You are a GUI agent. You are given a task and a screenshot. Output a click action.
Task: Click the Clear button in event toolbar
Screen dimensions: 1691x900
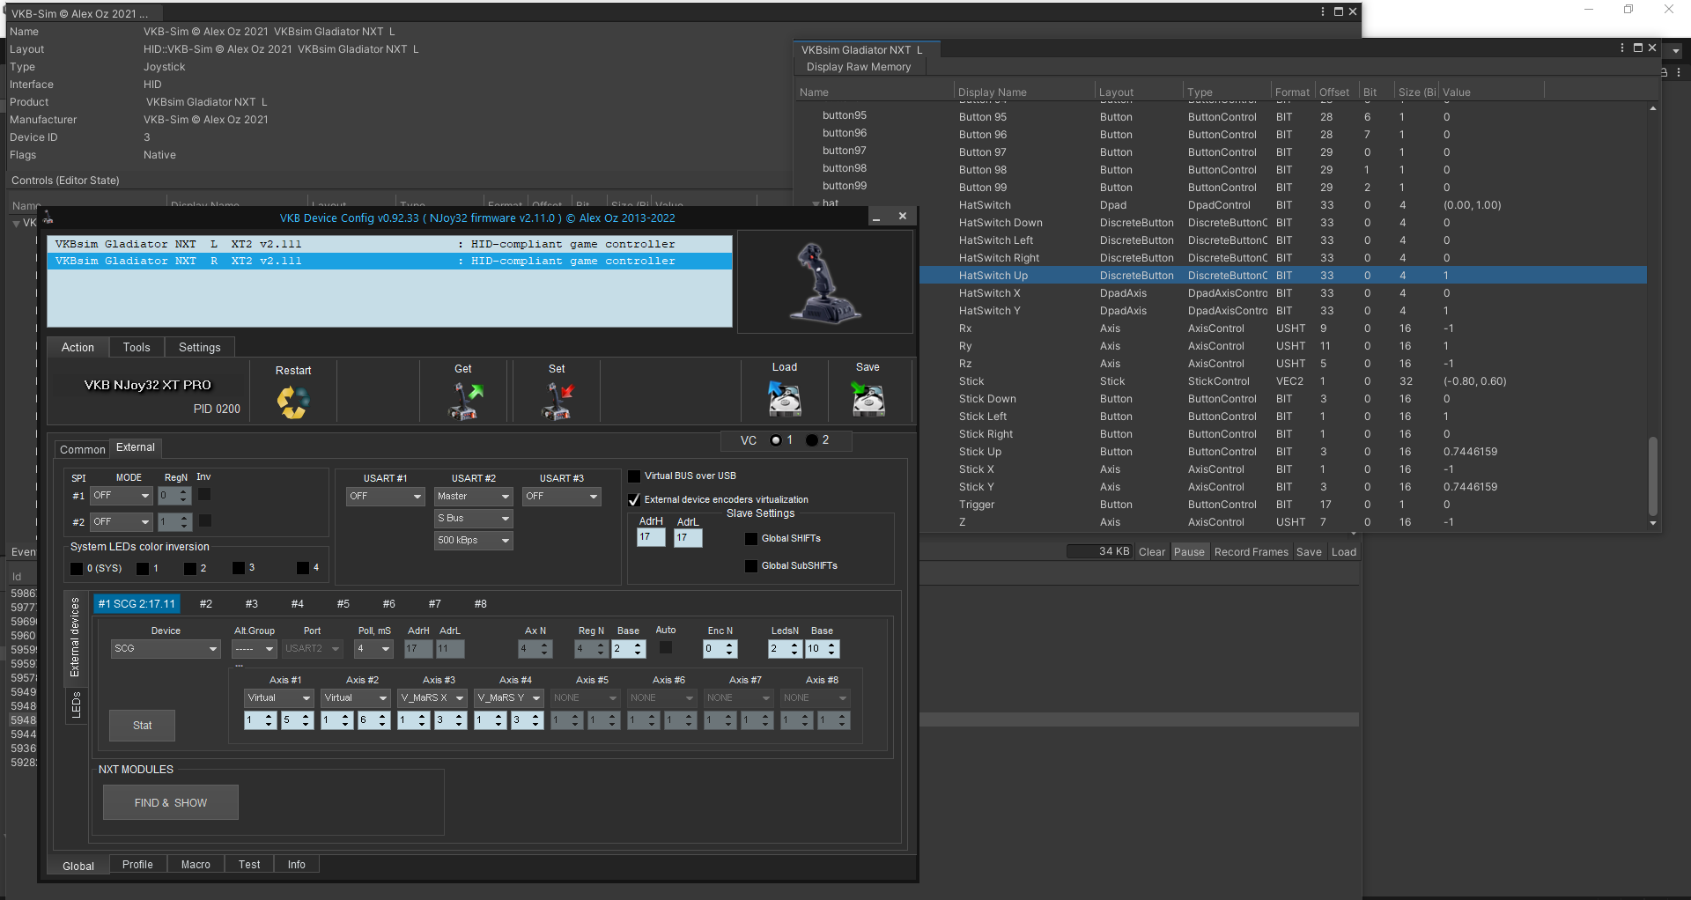[1152, 552]
